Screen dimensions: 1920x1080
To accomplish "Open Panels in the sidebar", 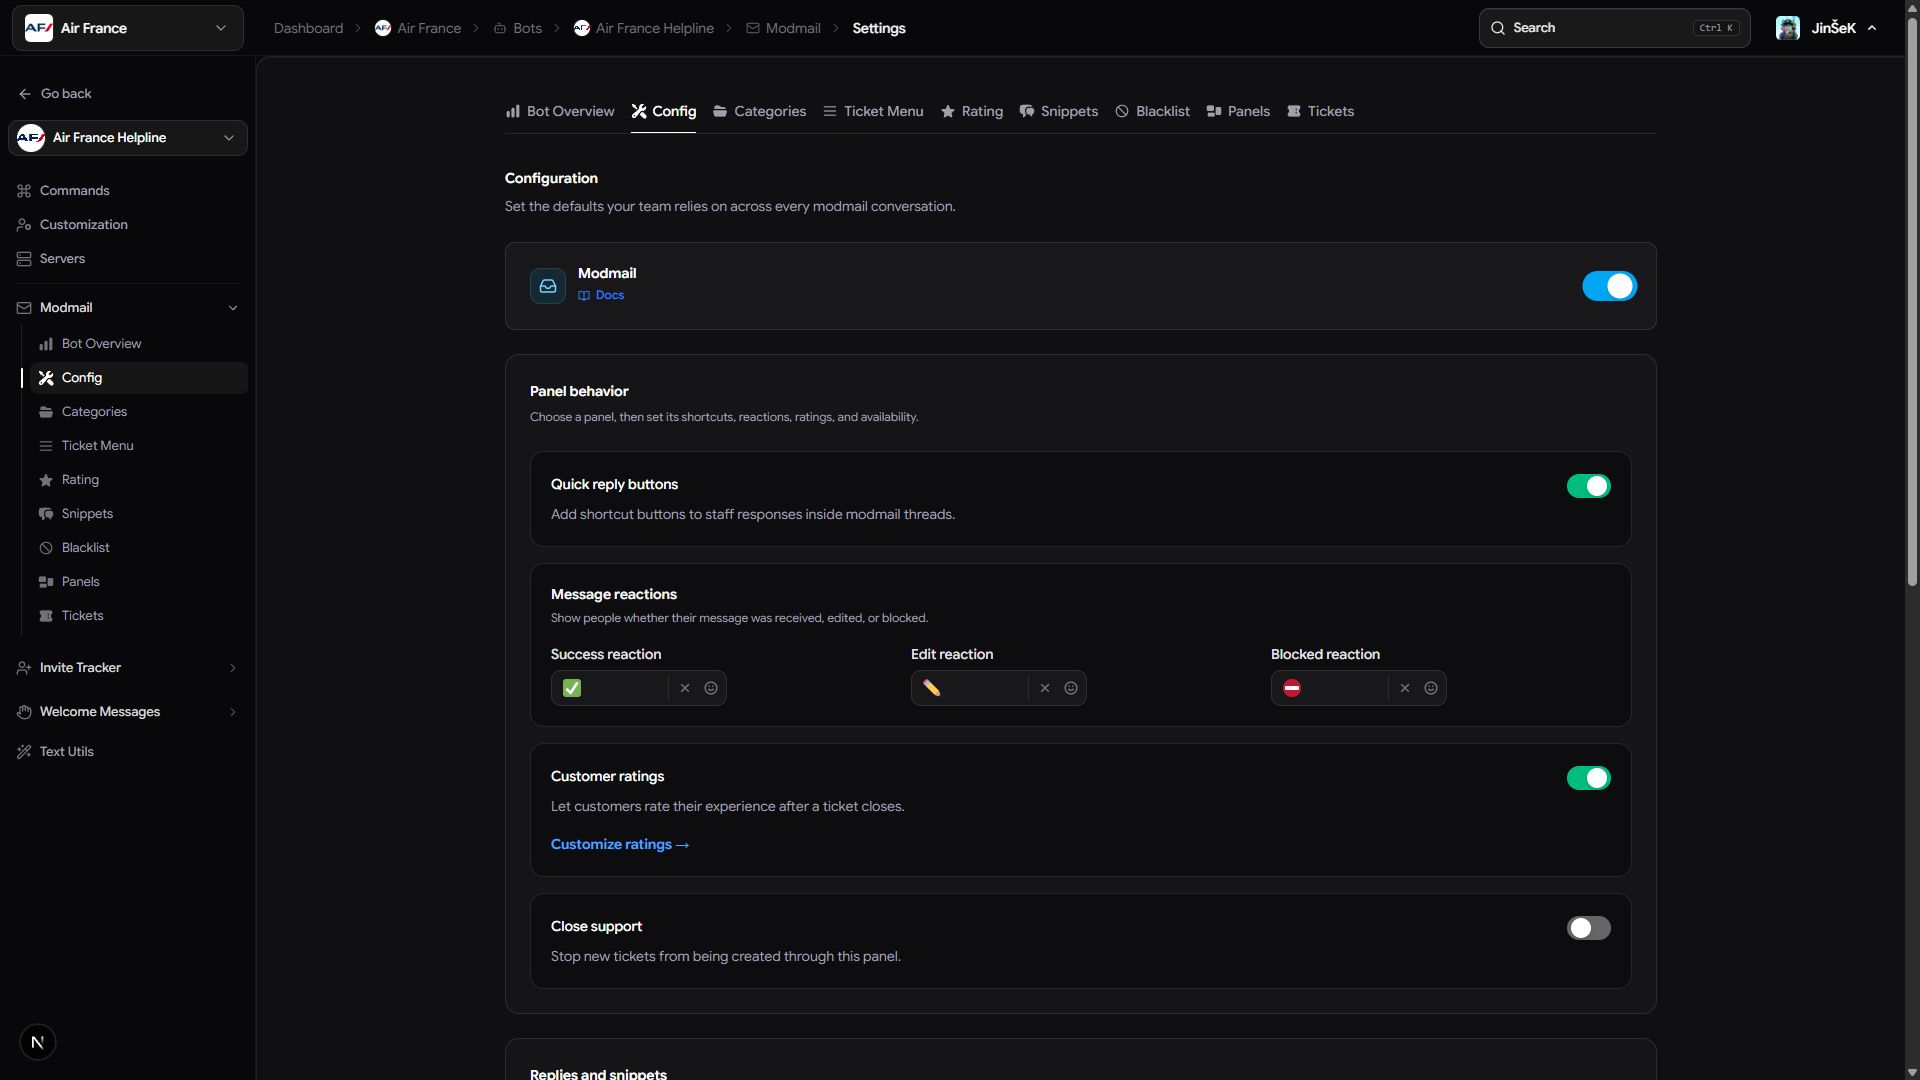I will click(139, 582).
